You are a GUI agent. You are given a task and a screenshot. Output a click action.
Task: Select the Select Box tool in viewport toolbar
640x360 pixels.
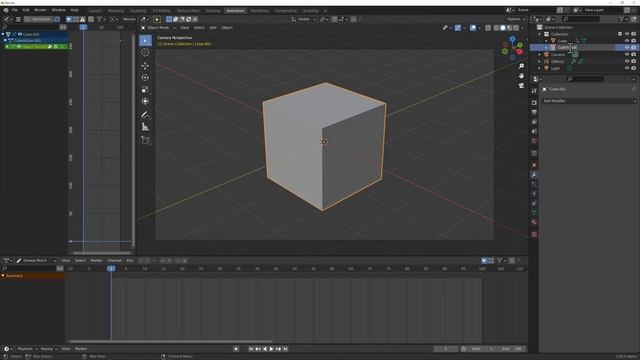point(145,40)
